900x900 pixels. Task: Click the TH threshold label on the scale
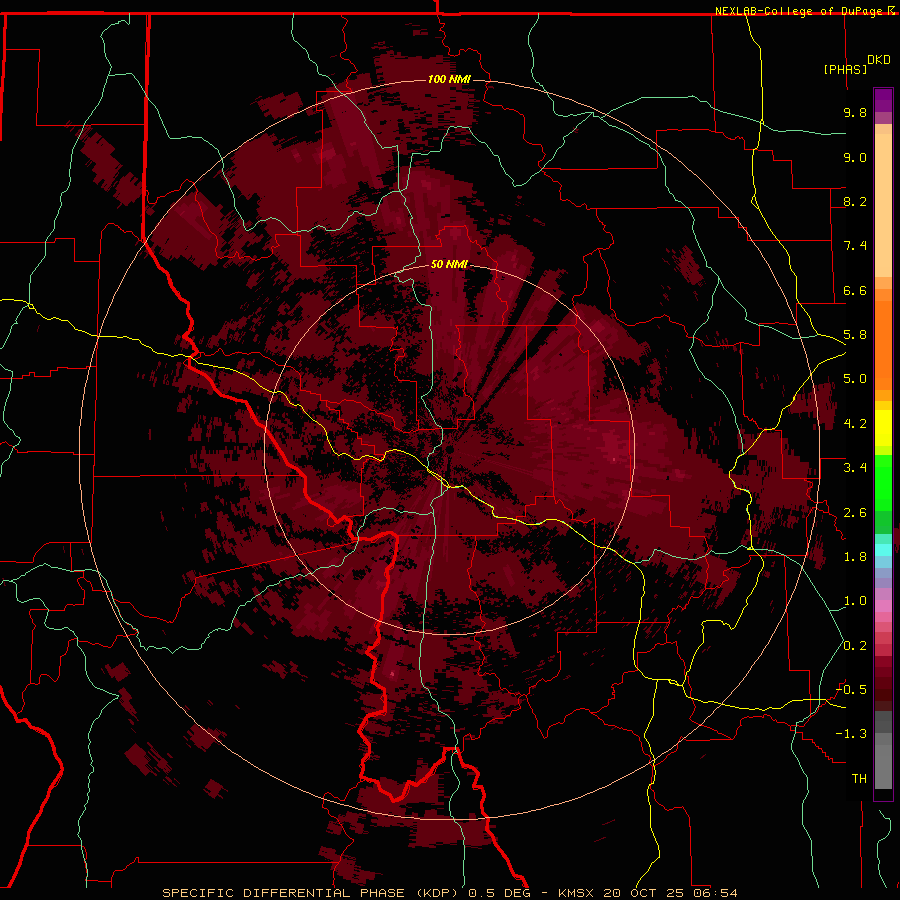pos(859,779)
